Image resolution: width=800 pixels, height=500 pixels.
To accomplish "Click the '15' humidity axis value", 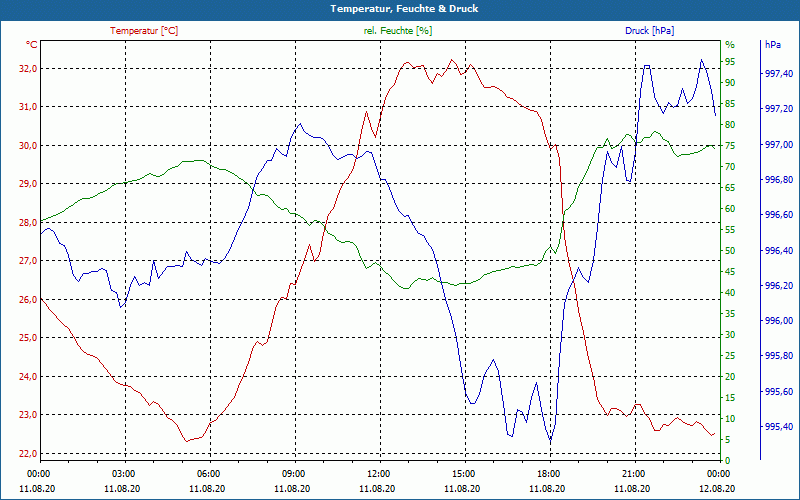I will [730, 398].
